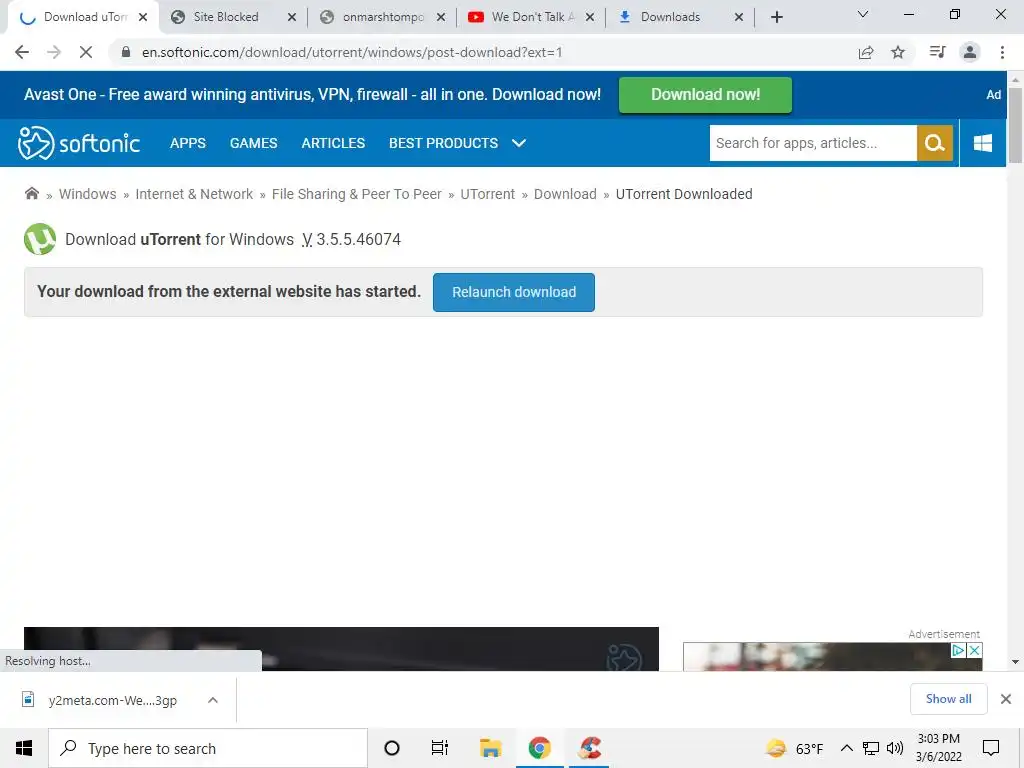
Task: Open the APPS menu
Action: point(187,143)
